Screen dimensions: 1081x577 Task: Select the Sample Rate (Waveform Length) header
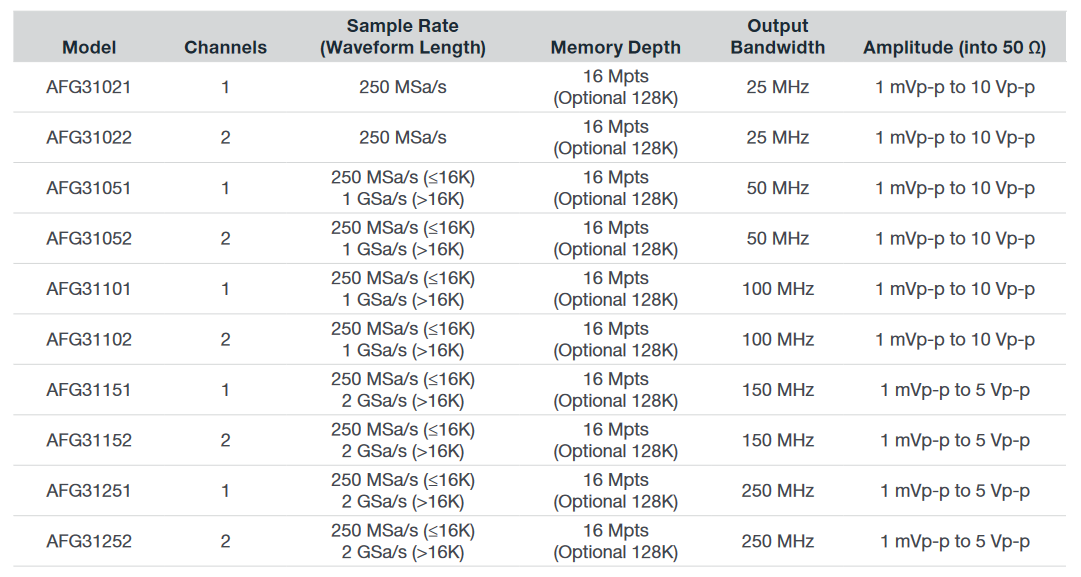[403, 37]
